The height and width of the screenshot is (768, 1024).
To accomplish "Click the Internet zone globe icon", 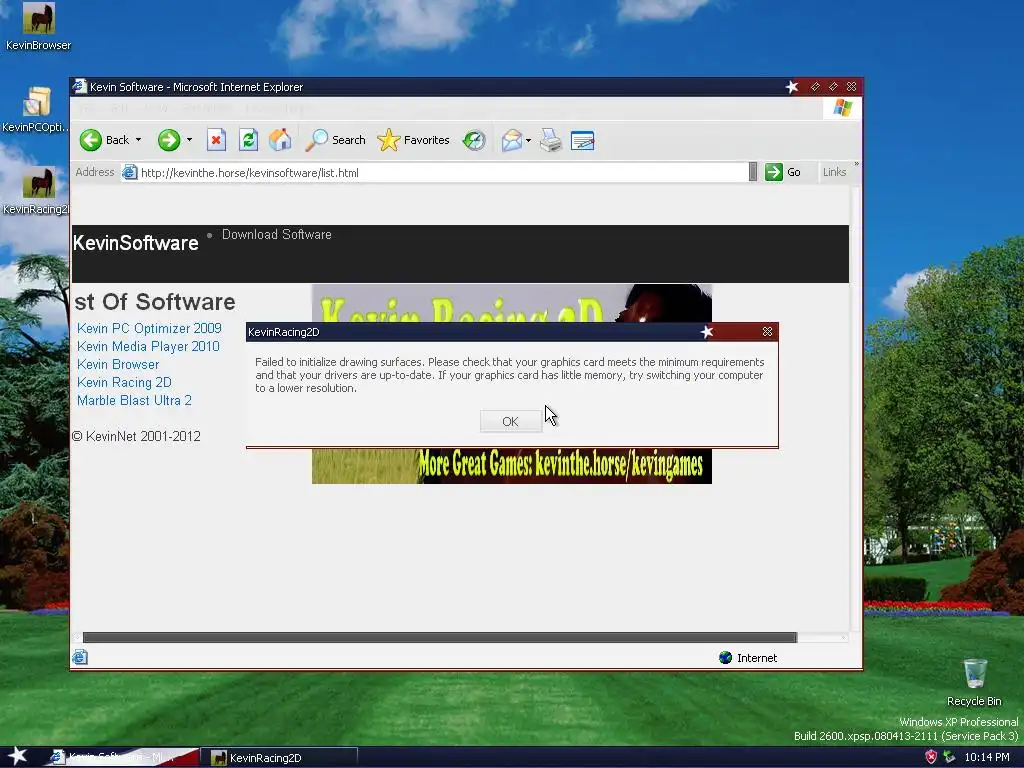I will 726,658.
